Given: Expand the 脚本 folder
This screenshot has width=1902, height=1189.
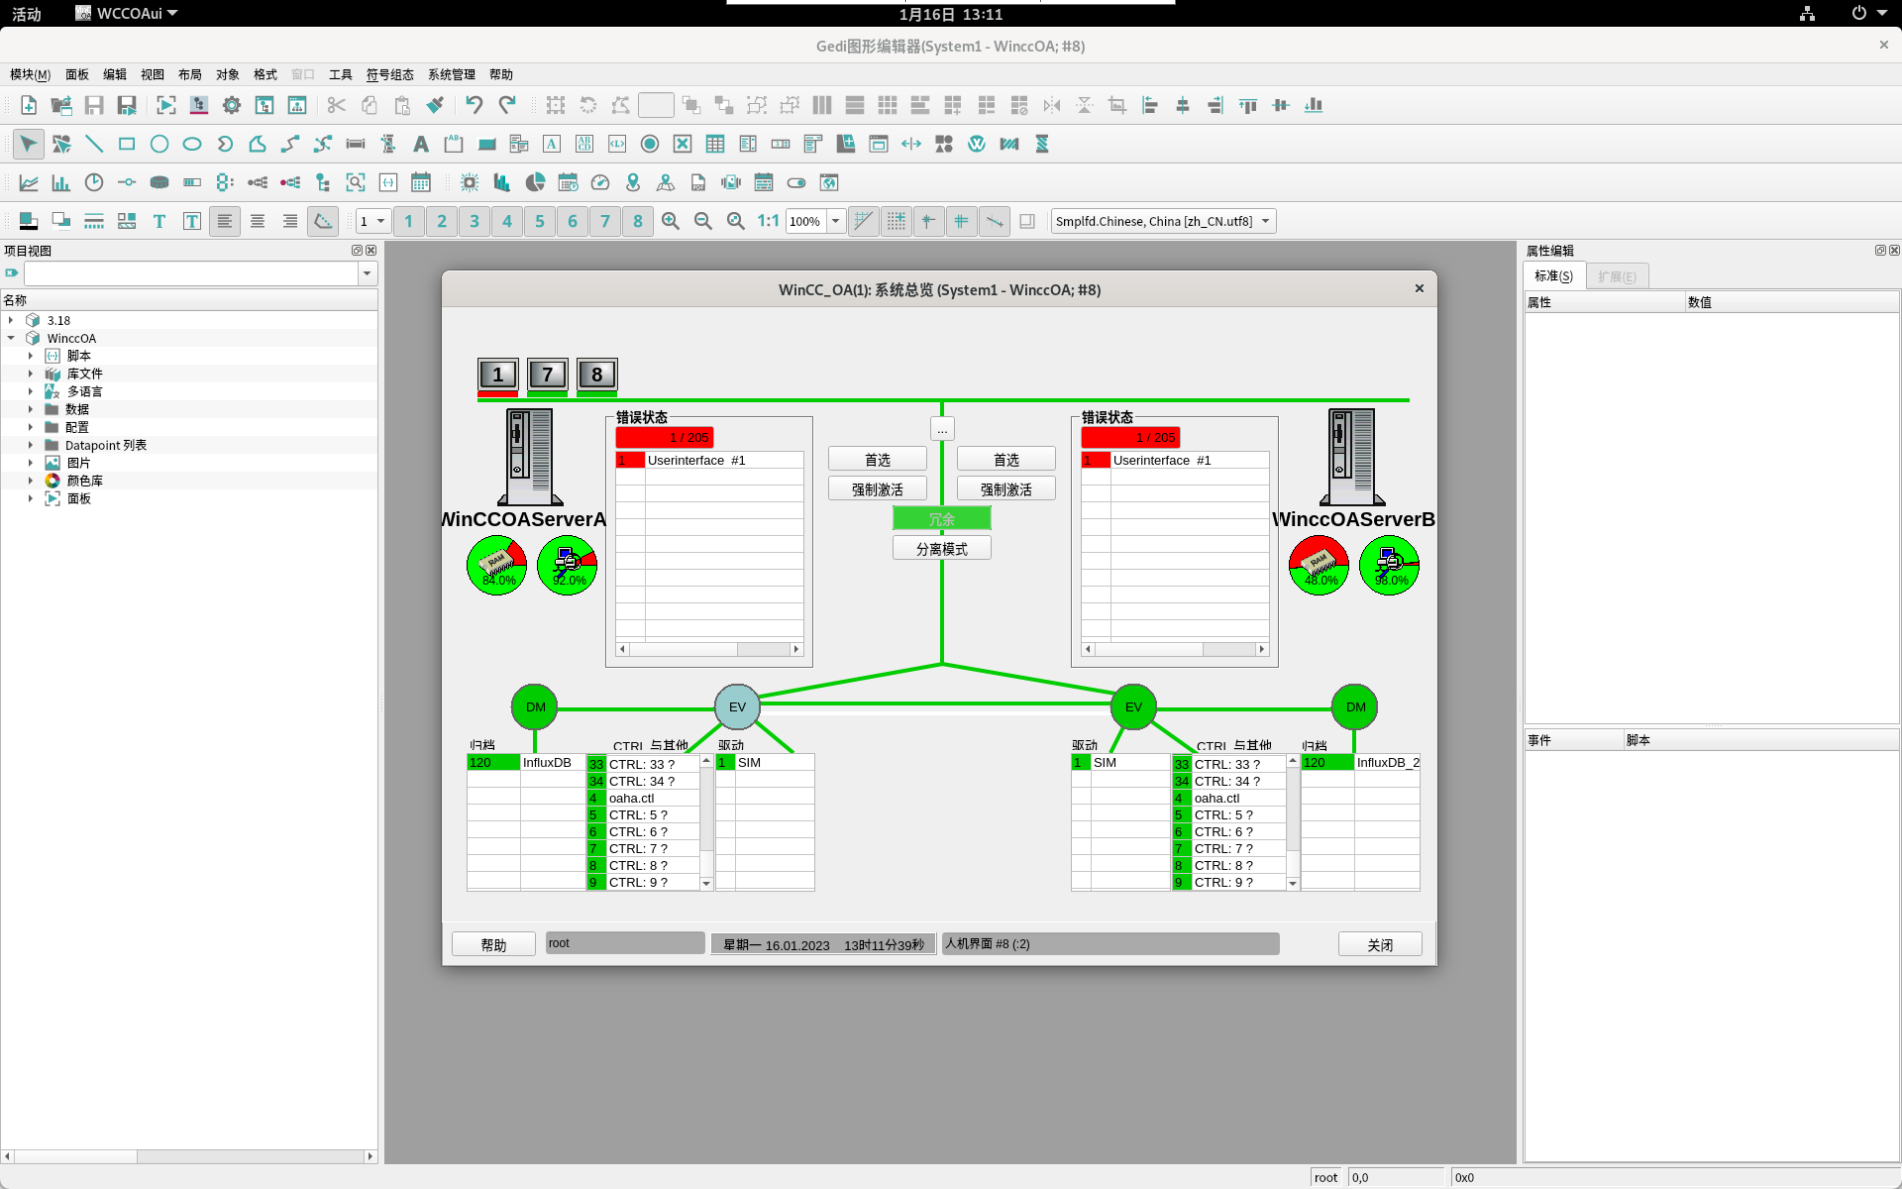Looking at the screenshot, I should point(30,356).
